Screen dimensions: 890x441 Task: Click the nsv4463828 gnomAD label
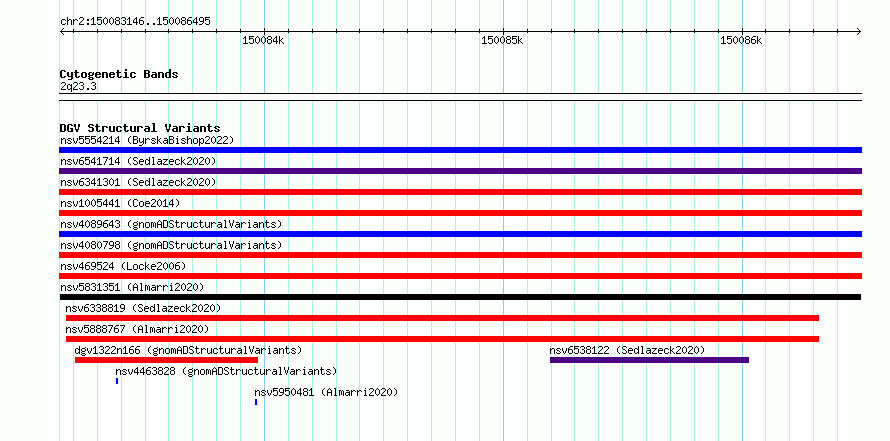226,371
